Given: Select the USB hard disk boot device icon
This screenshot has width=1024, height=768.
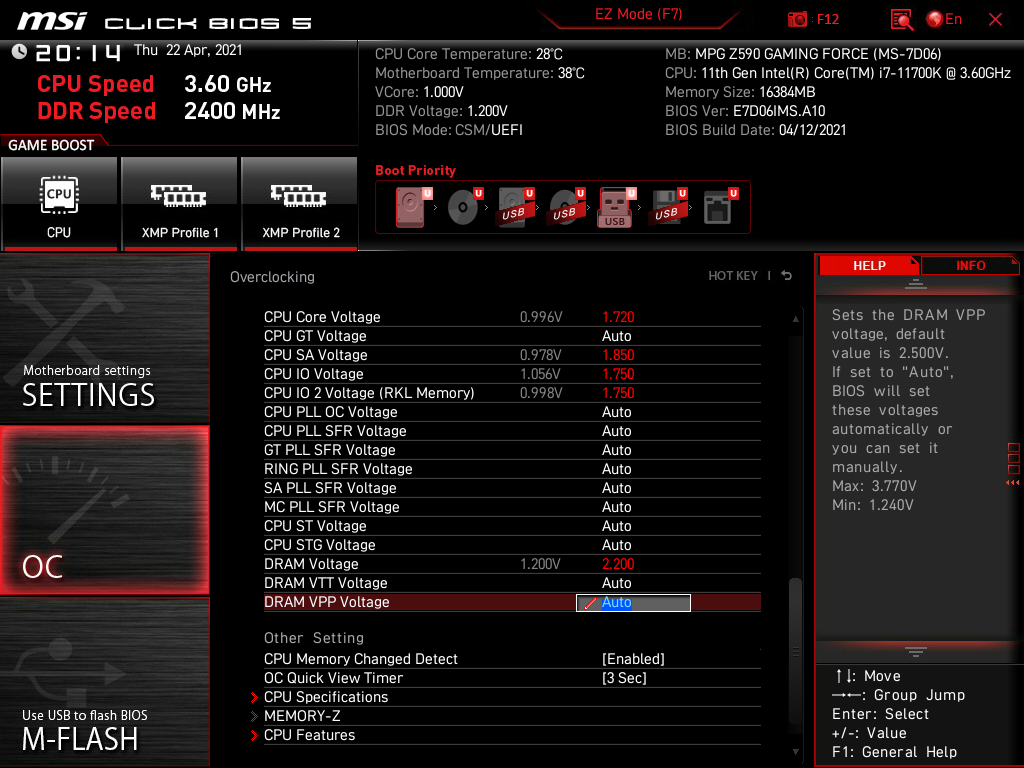Looking at the screenshot, I should (x=515, y=207).
